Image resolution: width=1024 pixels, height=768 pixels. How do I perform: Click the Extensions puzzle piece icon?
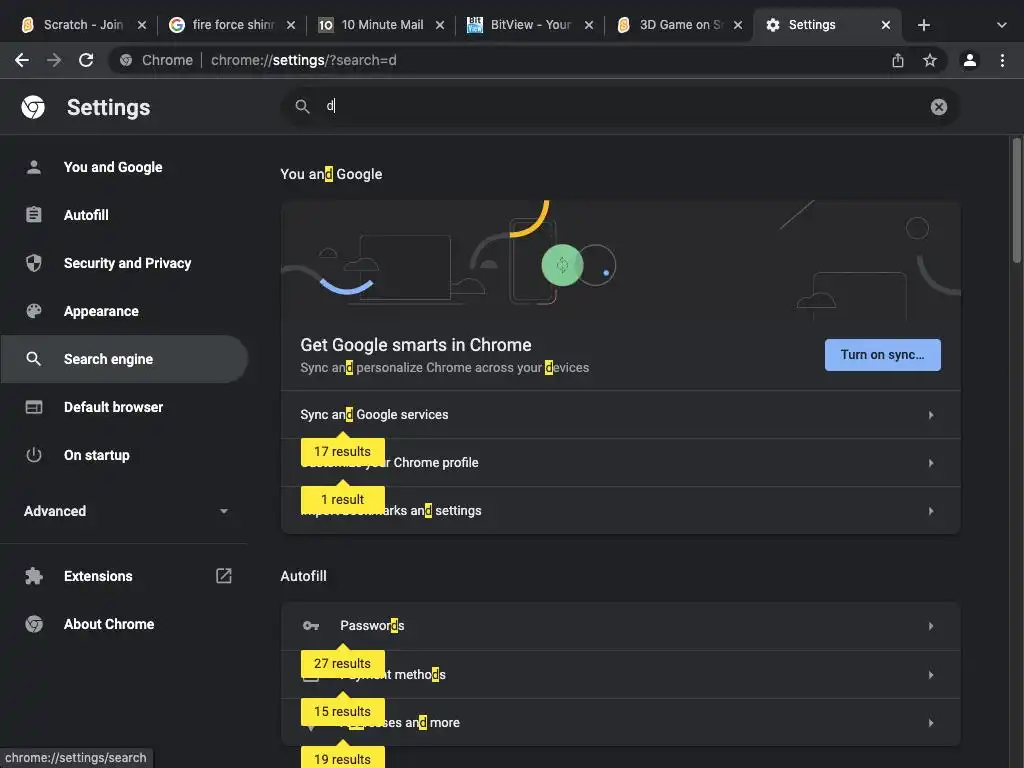point(33,576)
